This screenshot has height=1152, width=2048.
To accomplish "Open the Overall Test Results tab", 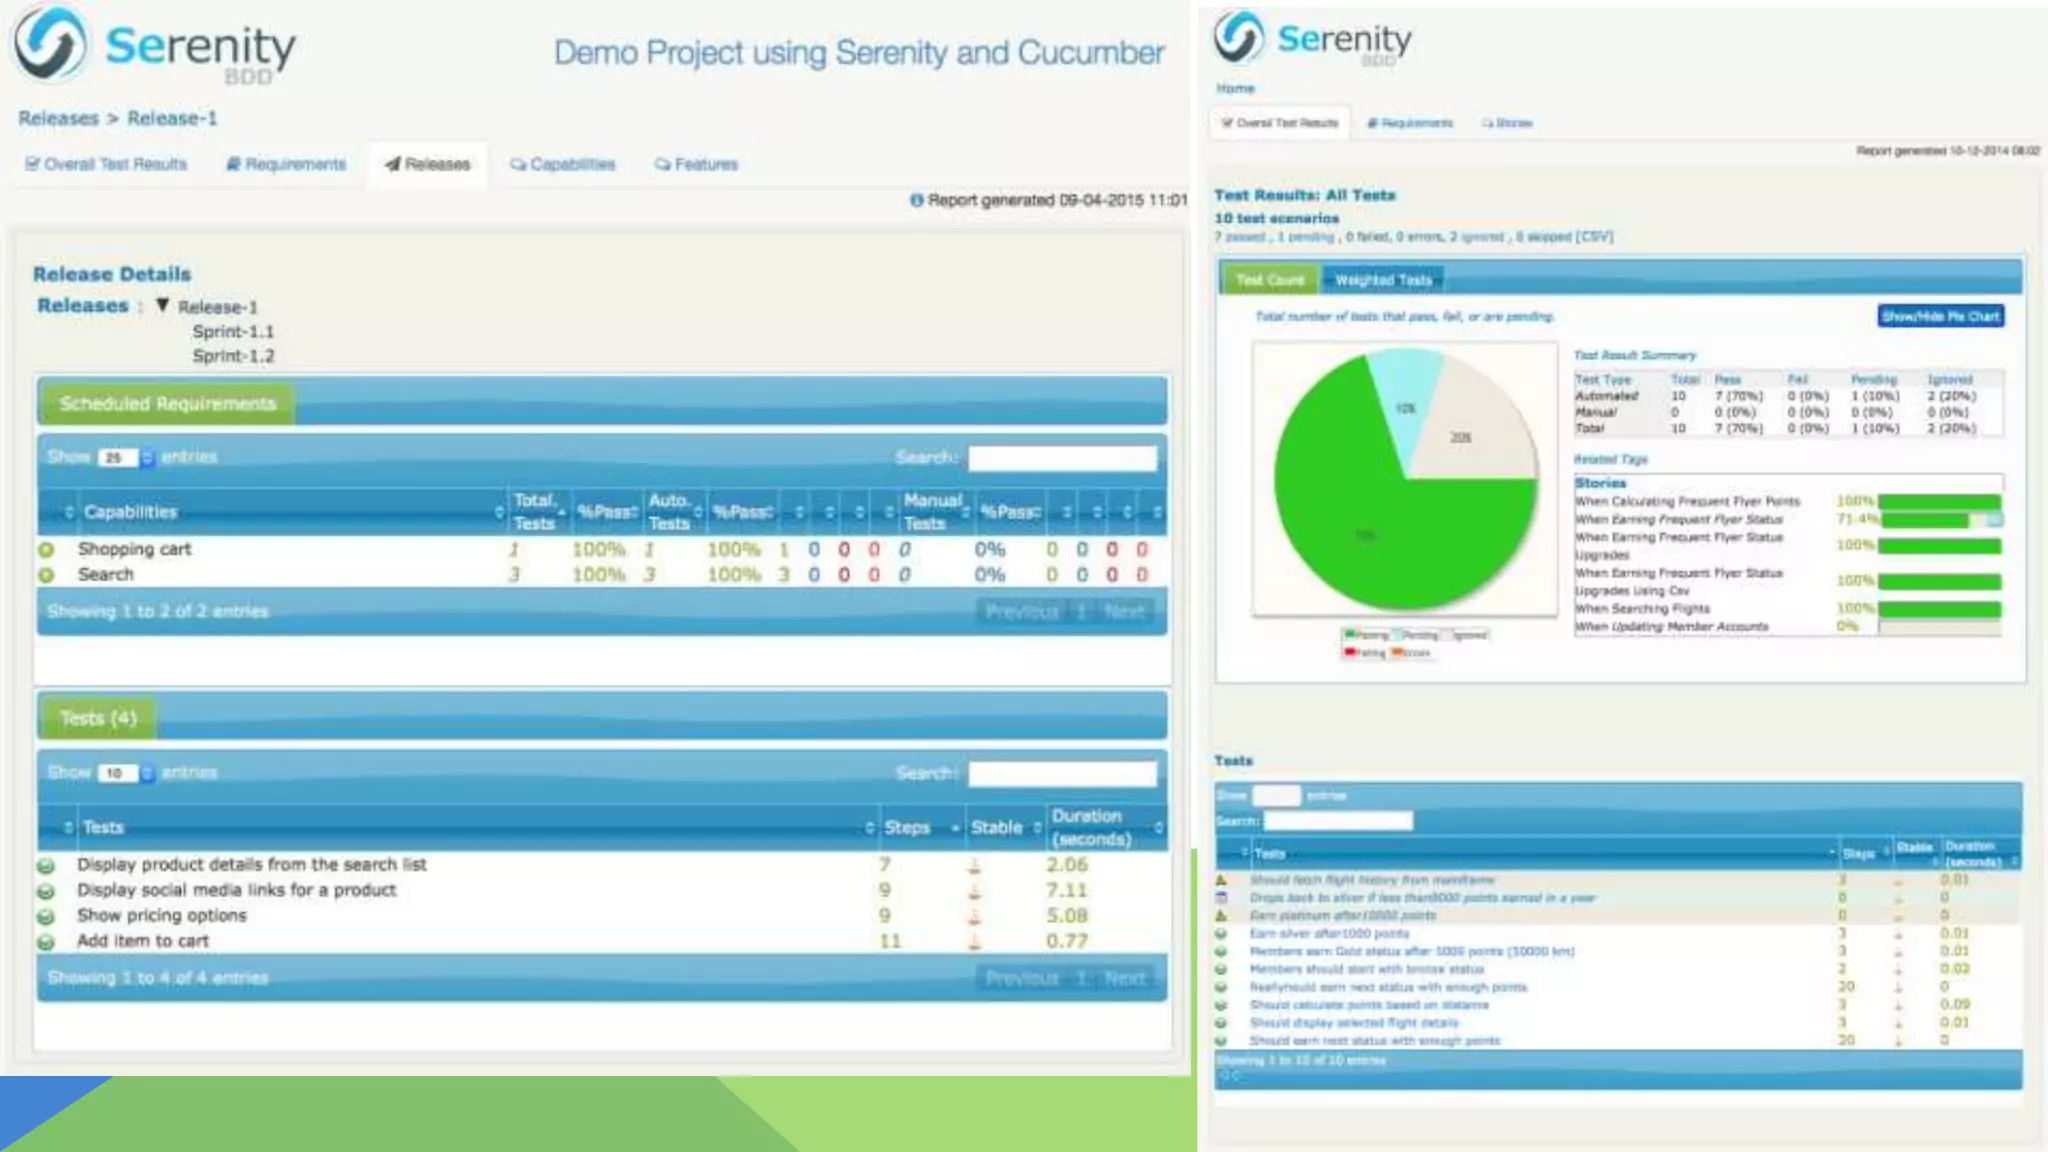I will (x=106, y=164).
